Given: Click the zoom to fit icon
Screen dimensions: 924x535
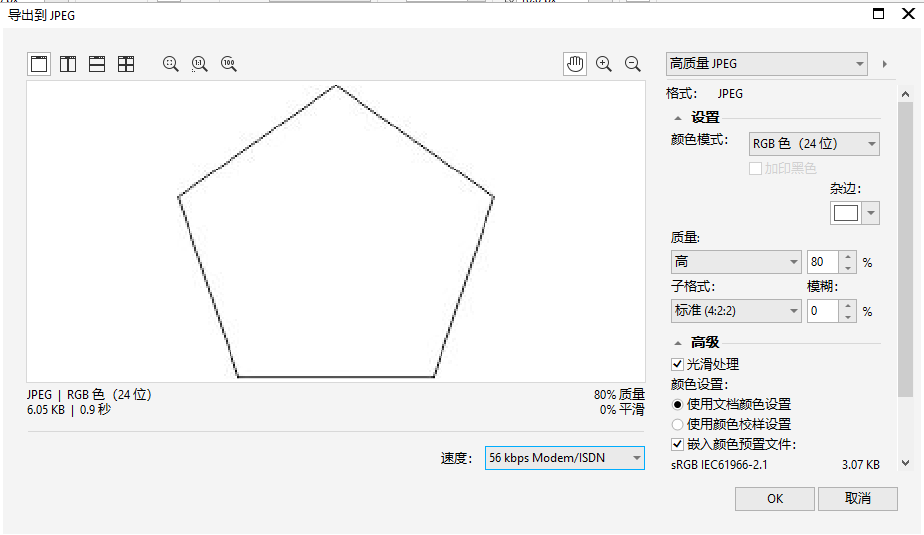Looking at the screenshot, I should pyautogui.click(x=171, y=64).
